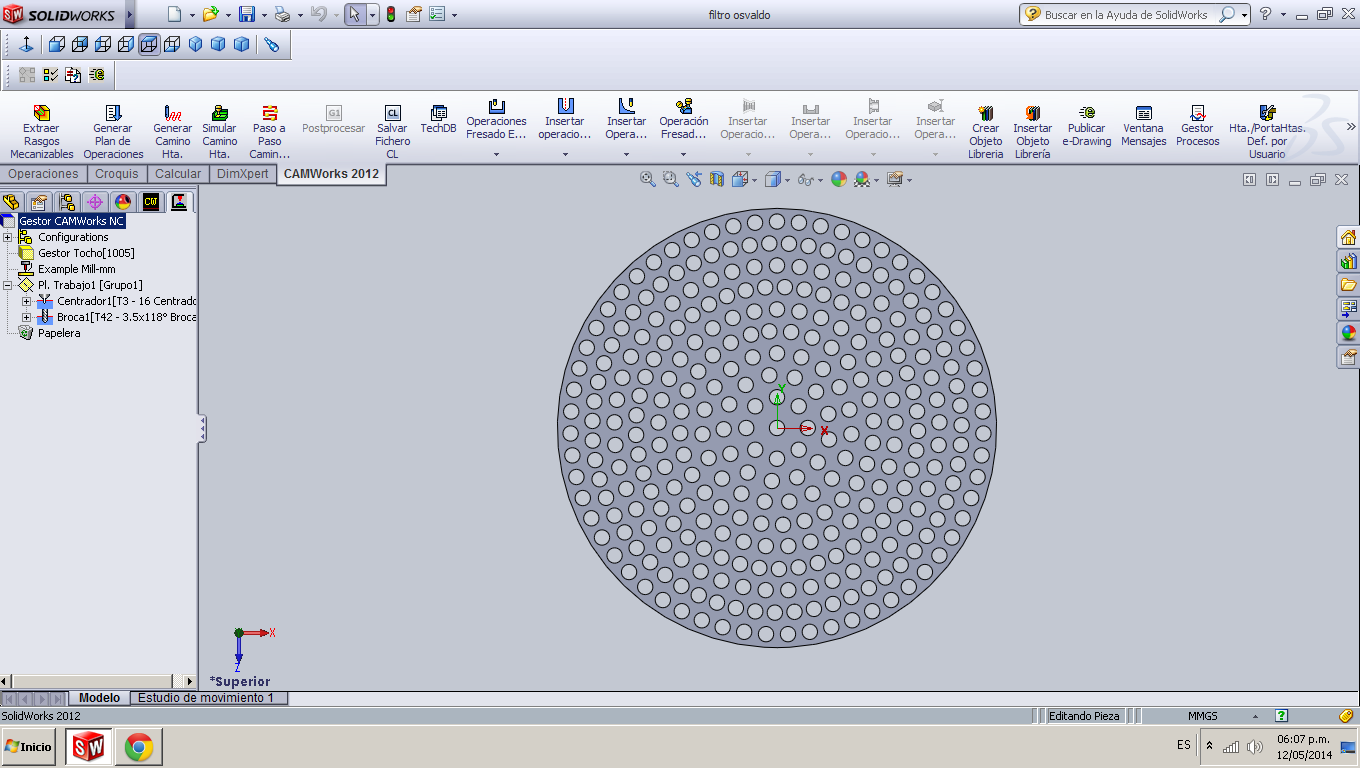
Task: Click Salvar Fichero CL
Action: (x=392, y=131)
